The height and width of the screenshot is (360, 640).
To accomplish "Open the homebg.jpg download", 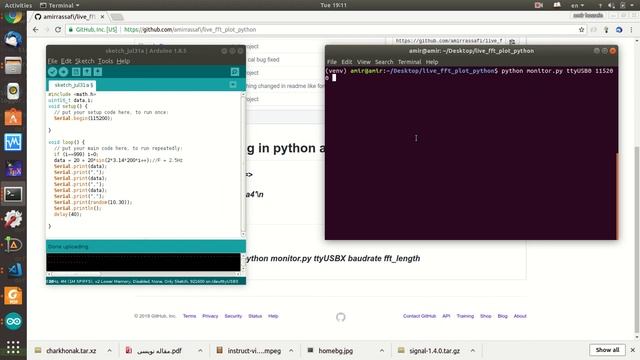I will [331, 351].
